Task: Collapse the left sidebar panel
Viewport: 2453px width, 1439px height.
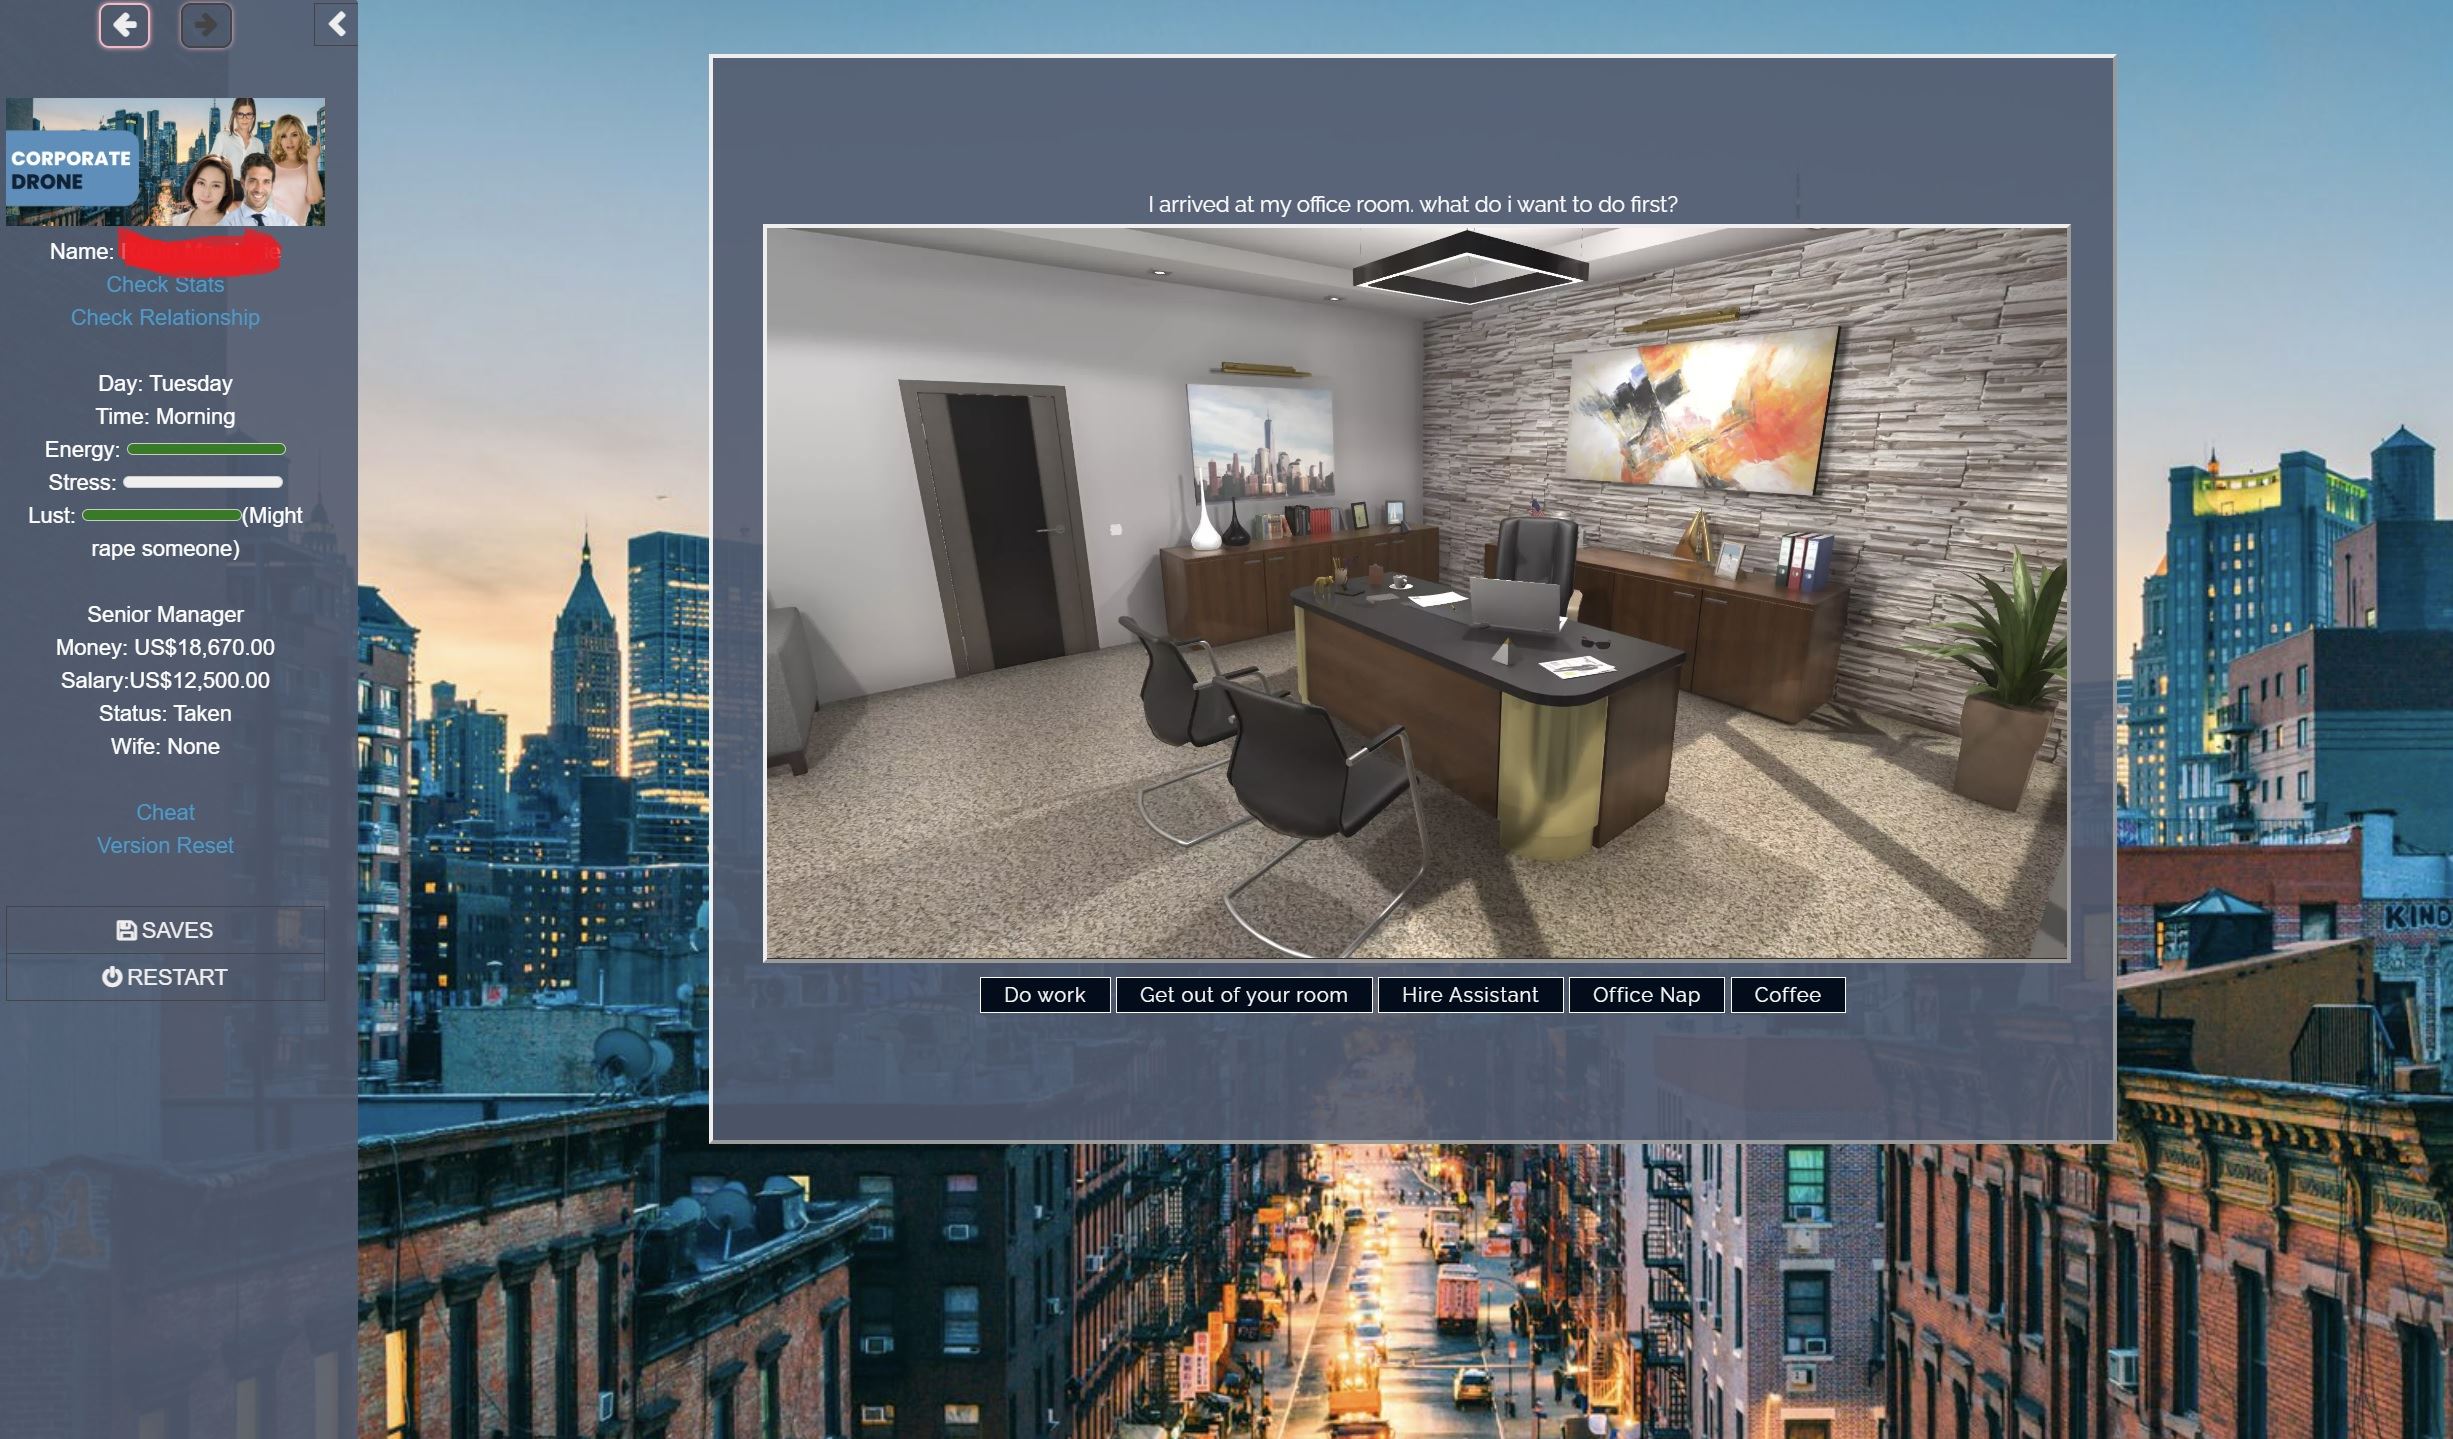Action: tap(337, 24)
